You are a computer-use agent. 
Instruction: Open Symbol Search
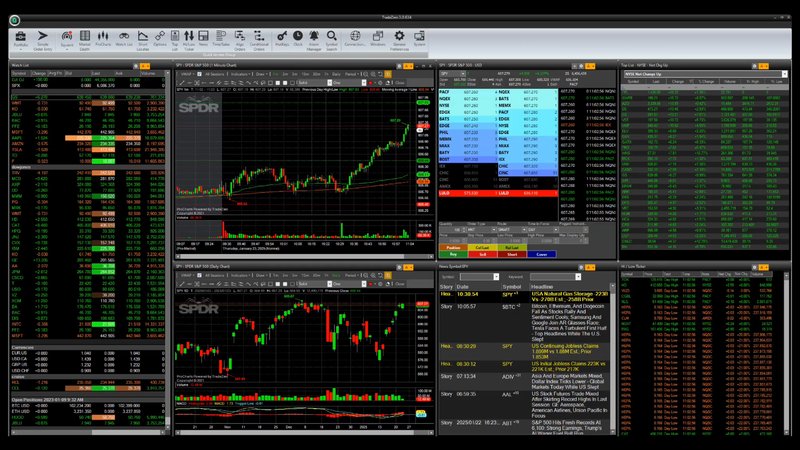point(332,40)
